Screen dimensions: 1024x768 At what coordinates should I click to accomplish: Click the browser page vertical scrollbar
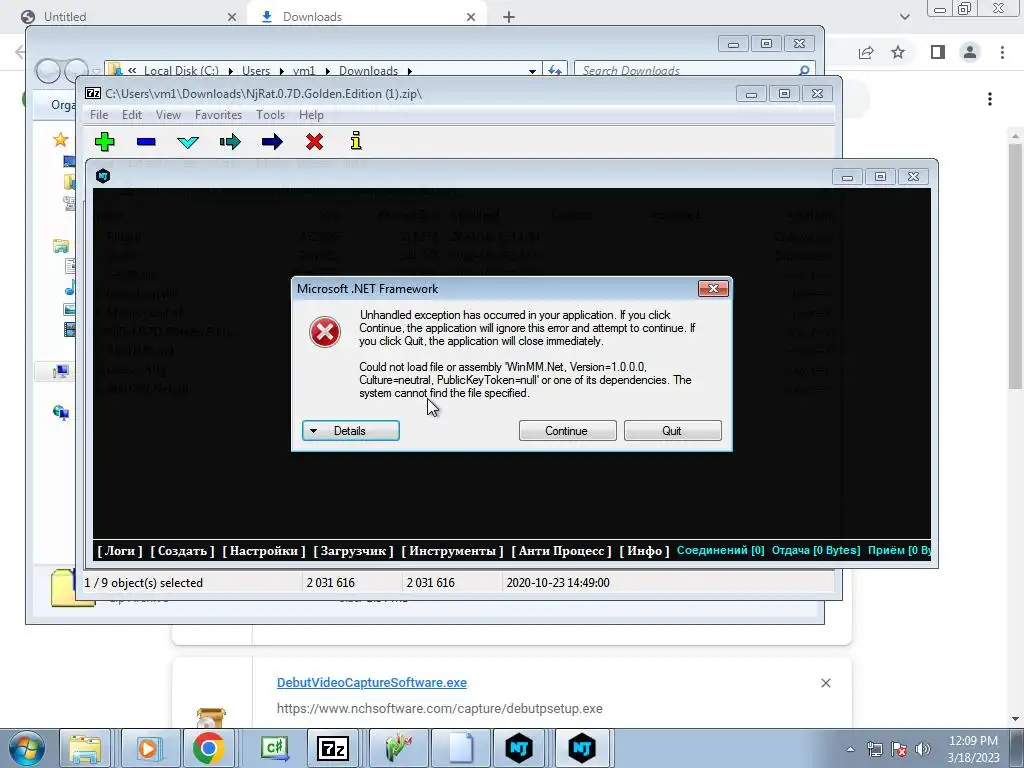click(x=1015, y=264)
